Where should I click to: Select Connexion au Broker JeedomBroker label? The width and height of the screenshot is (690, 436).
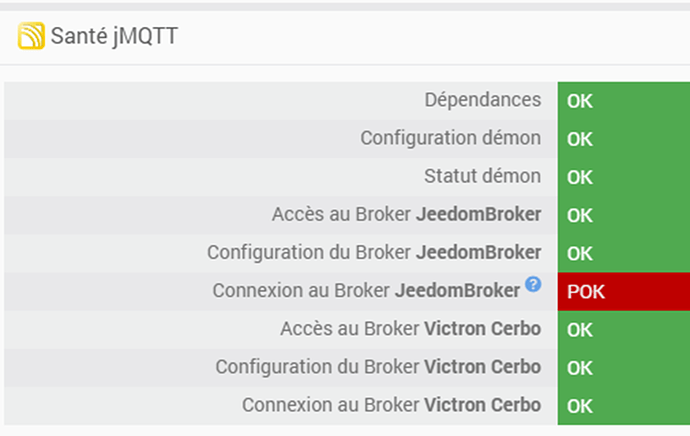tap(366, 291)
